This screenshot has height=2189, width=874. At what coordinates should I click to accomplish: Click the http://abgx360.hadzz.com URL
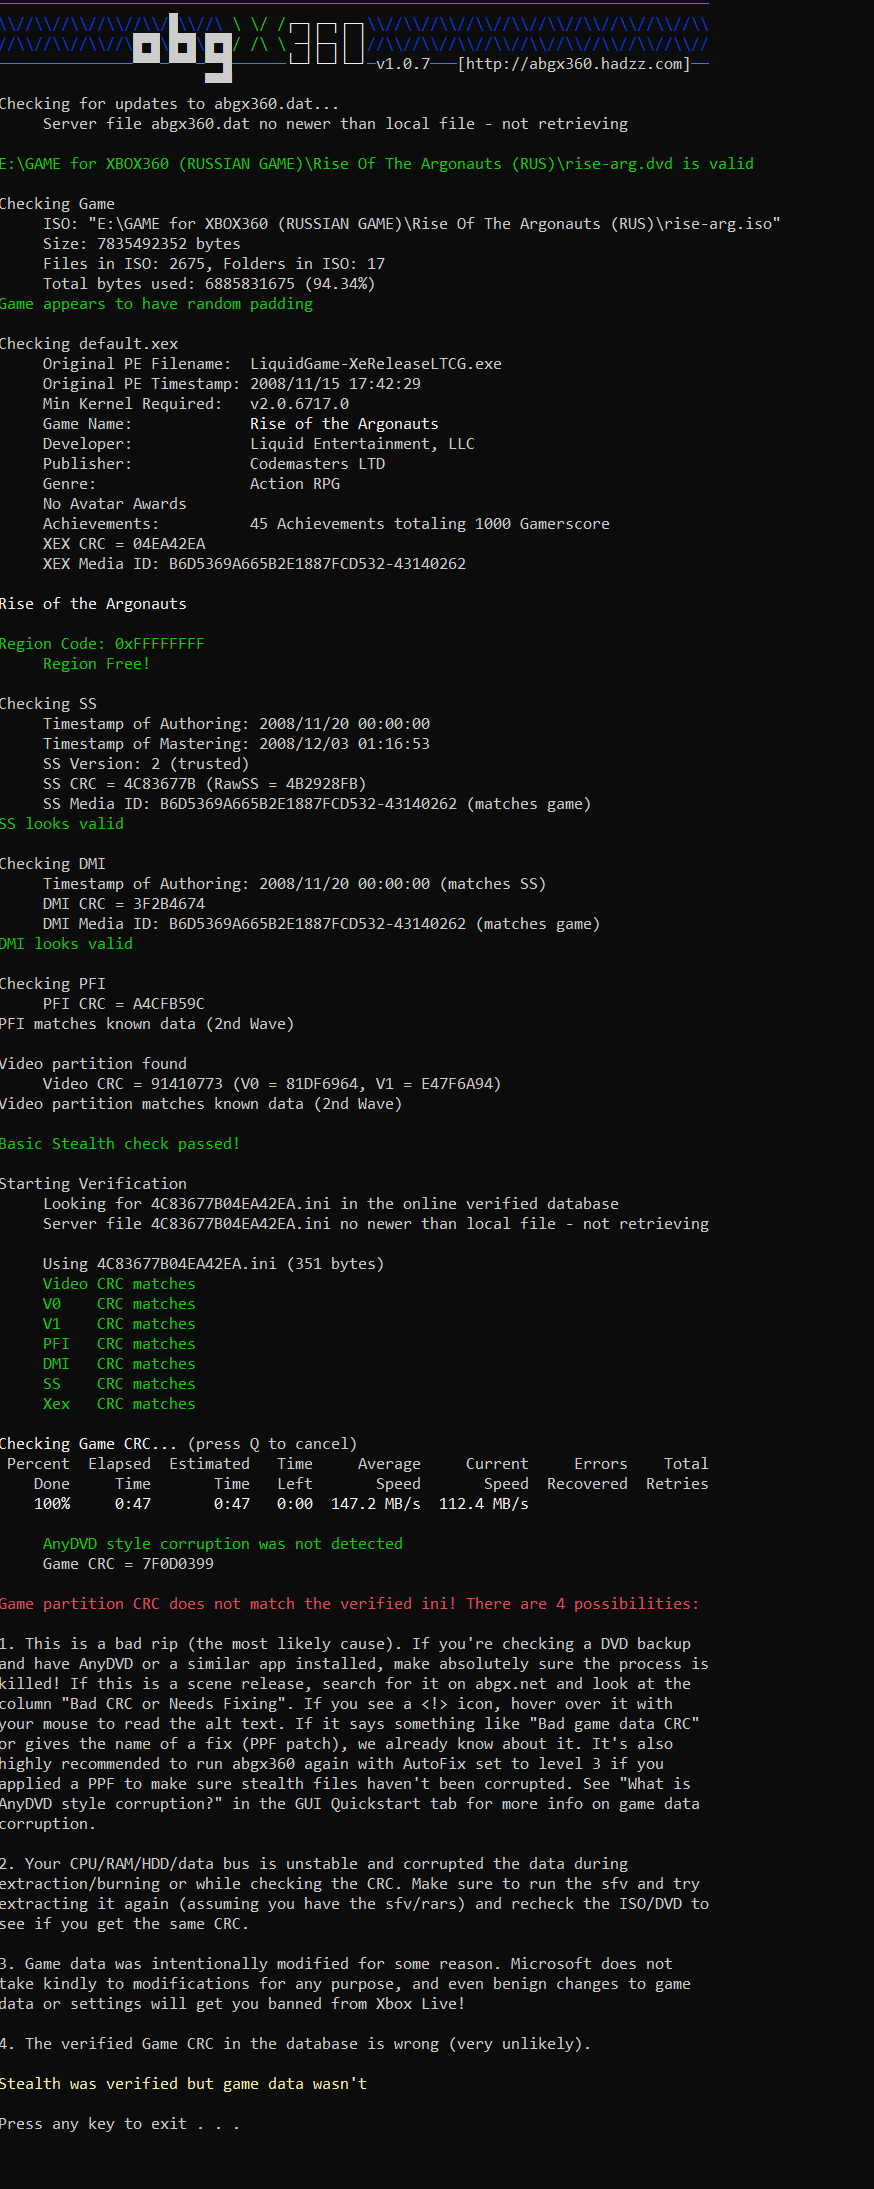tap(574, 64)
